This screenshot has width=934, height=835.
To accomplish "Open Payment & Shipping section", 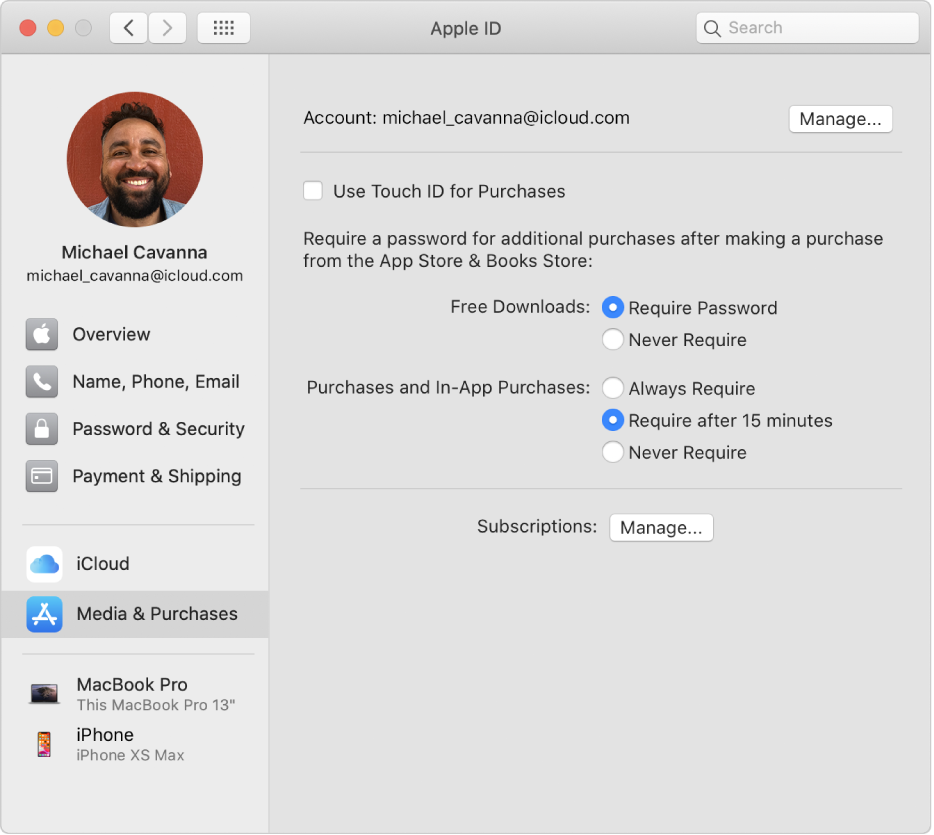I will (135, 476).
